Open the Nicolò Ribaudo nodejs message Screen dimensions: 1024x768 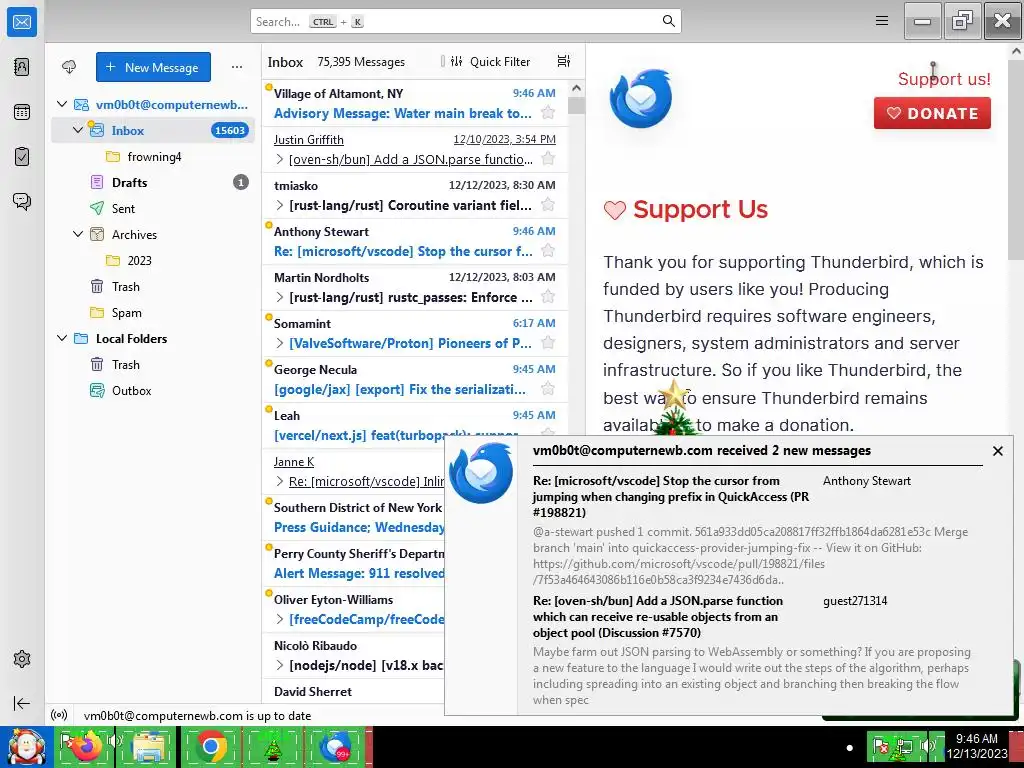point(353,656)
